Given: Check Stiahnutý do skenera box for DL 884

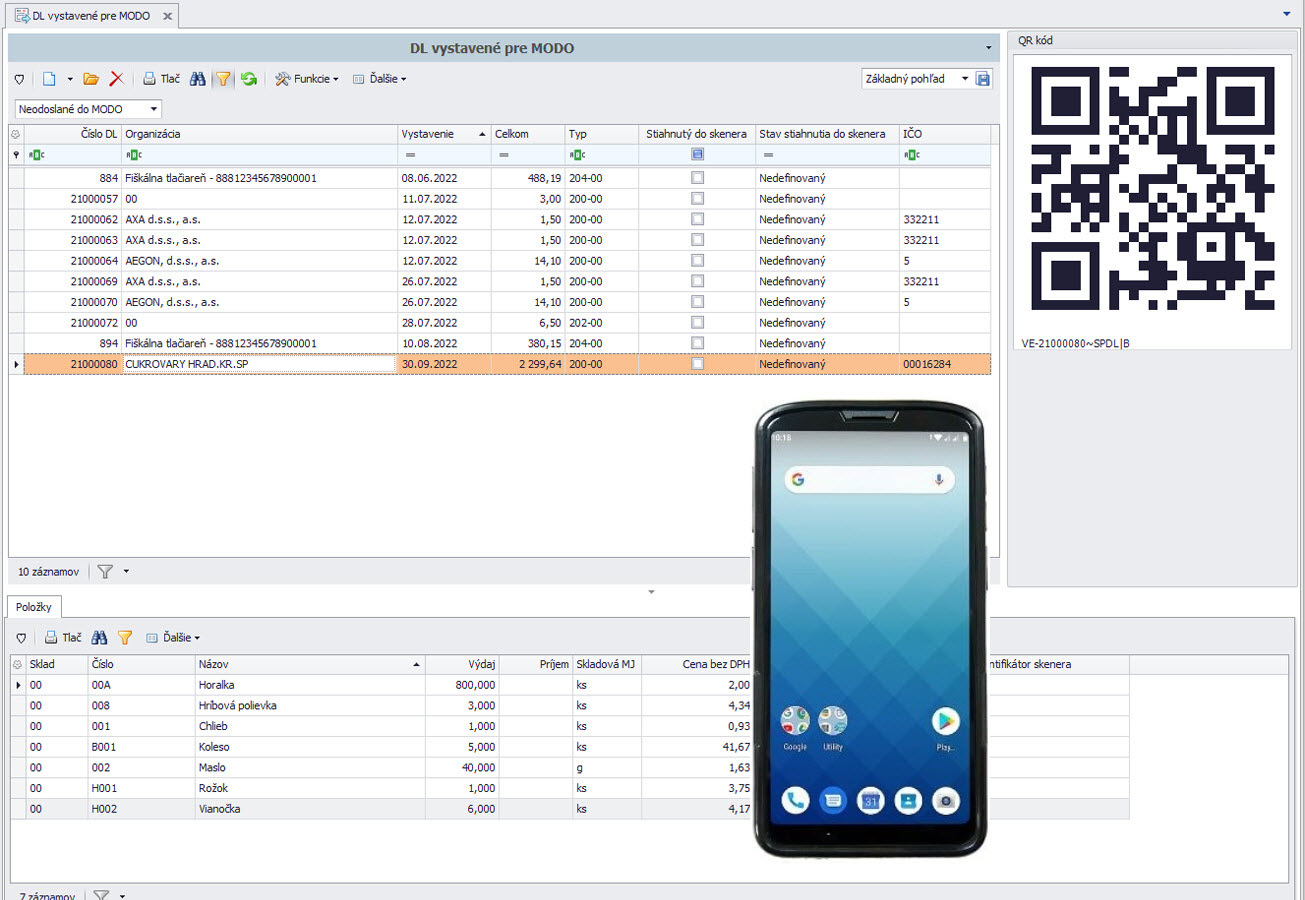Looking at the screenshot, I should (697, 177).
